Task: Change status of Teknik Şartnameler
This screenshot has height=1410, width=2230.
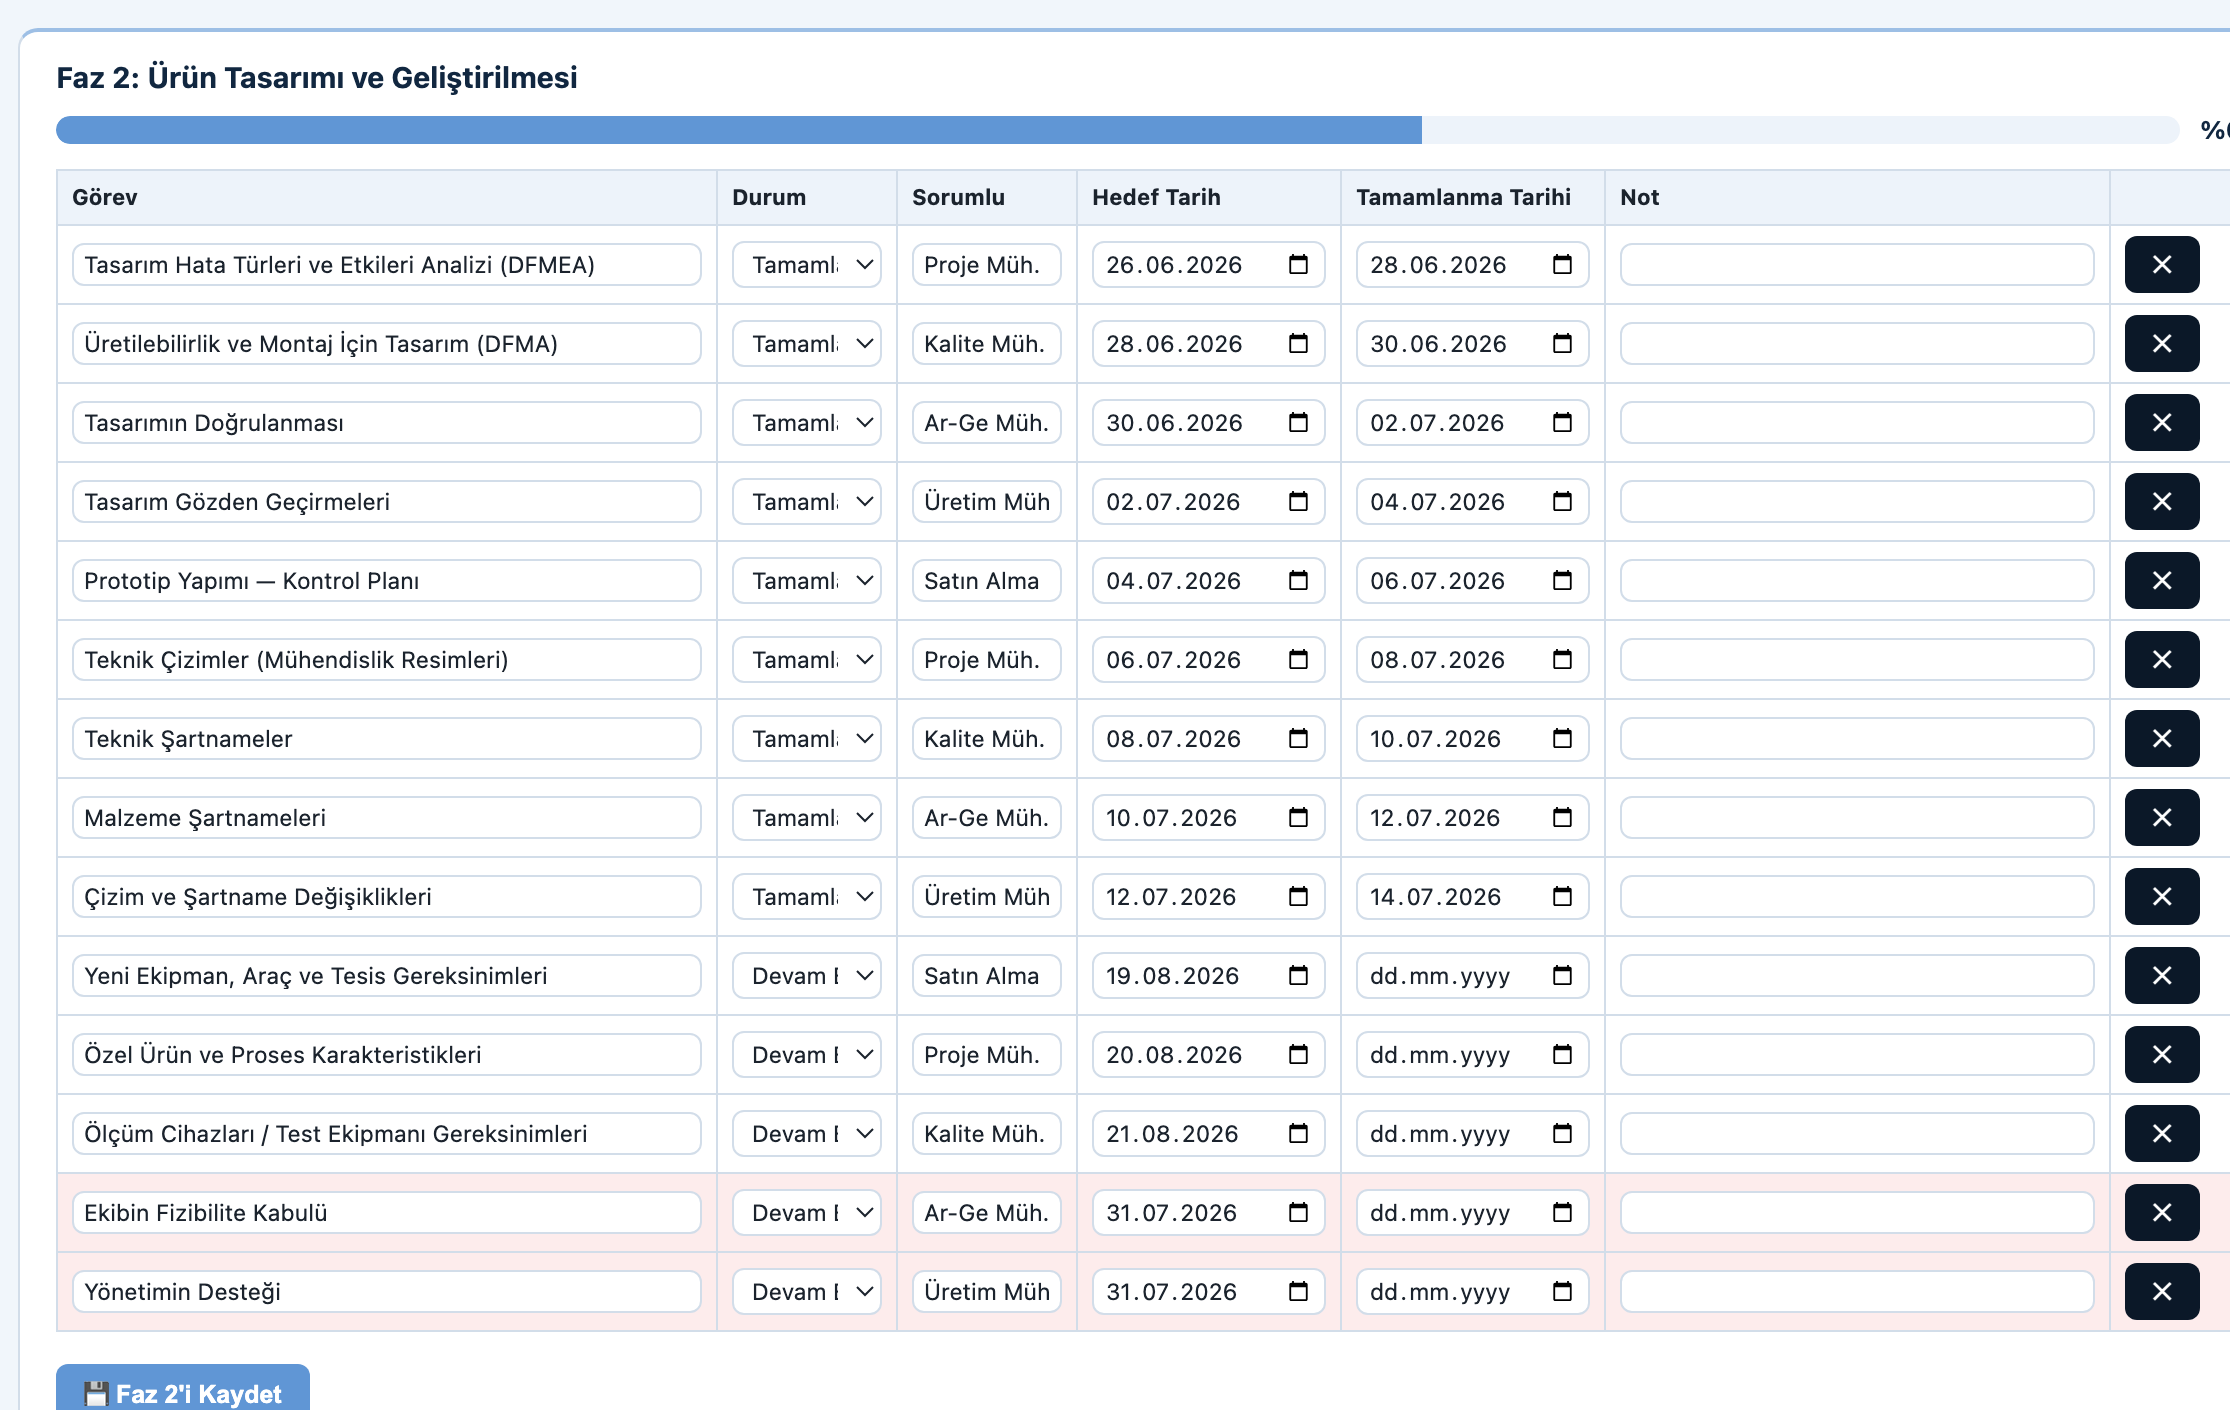Action: 807,739
